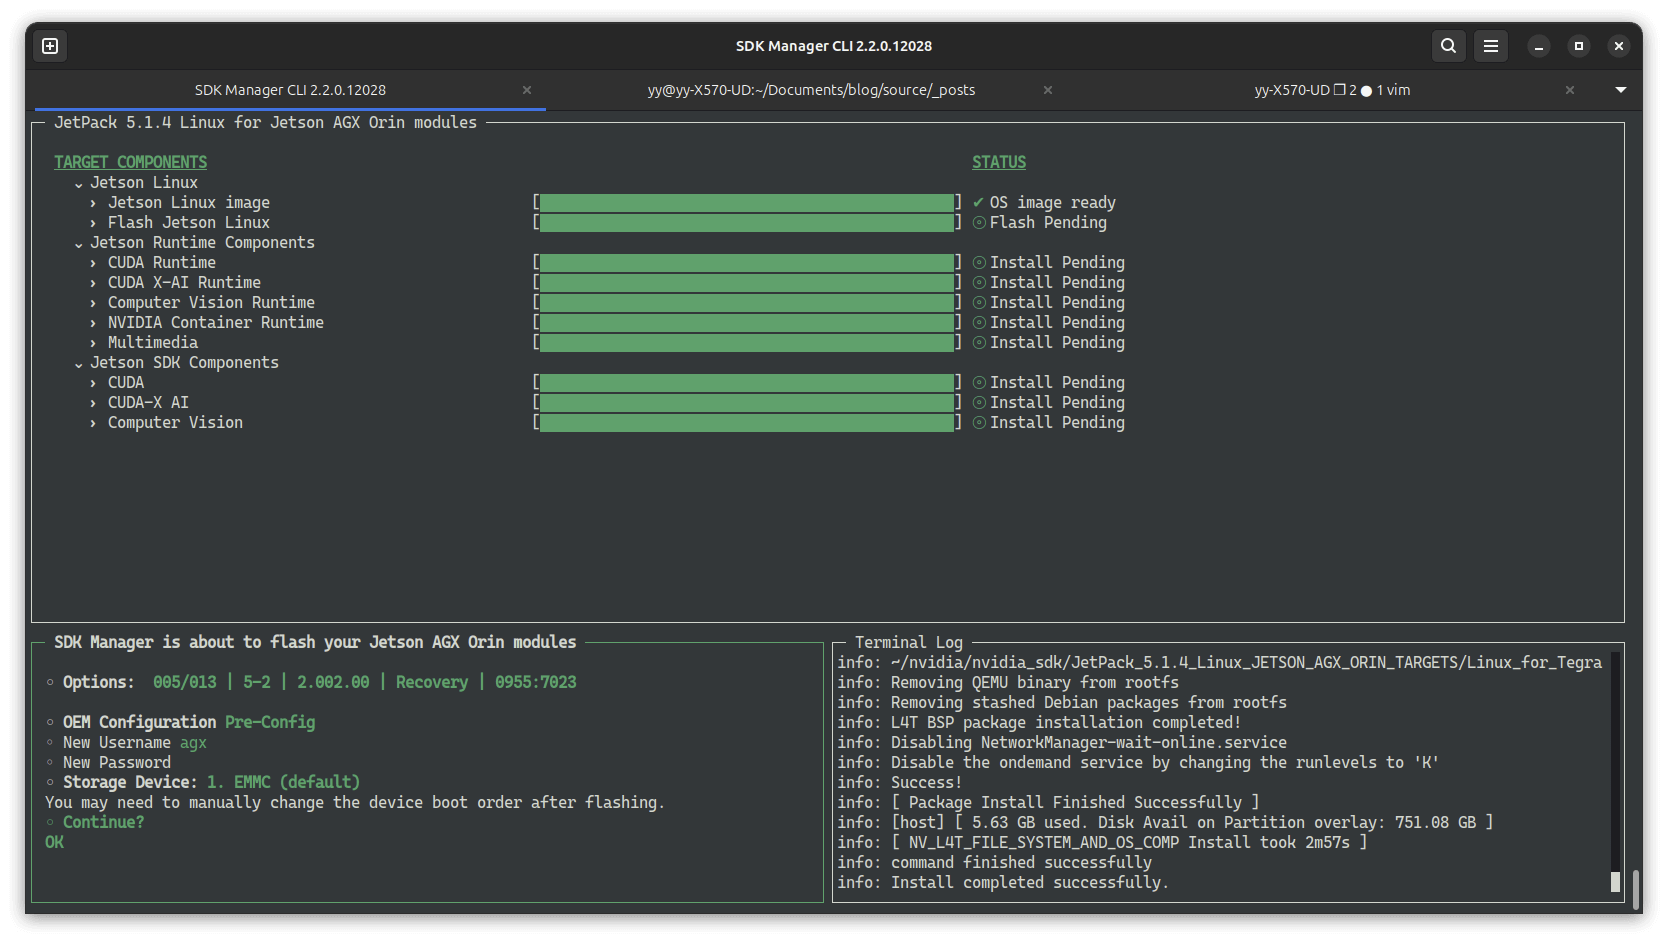This screenshot has height=942, width=1668.
Task: Click NVIDIA Container Runtime pending status icon
Action: coord(979,322)
